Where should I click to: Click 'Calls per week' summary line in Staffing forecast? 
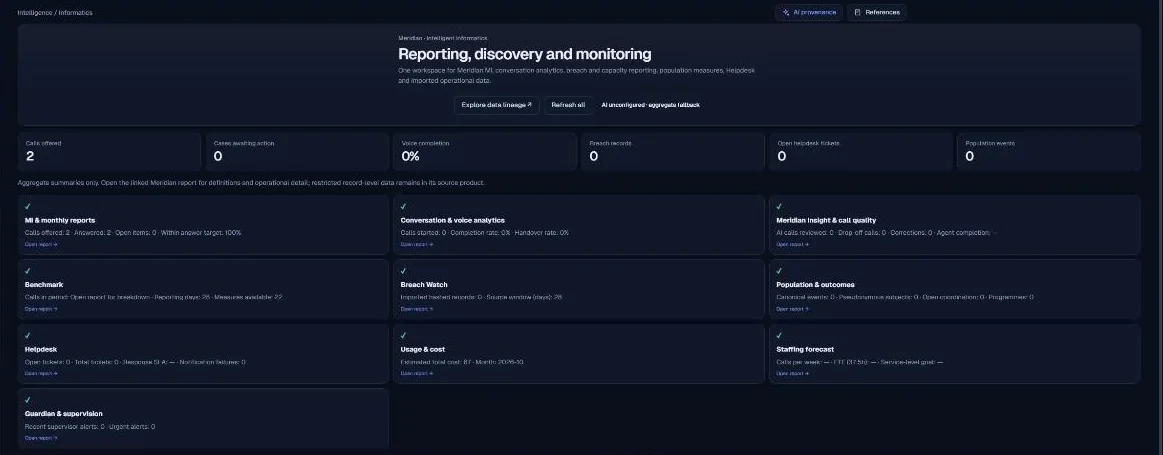click(x=860, y=362)
